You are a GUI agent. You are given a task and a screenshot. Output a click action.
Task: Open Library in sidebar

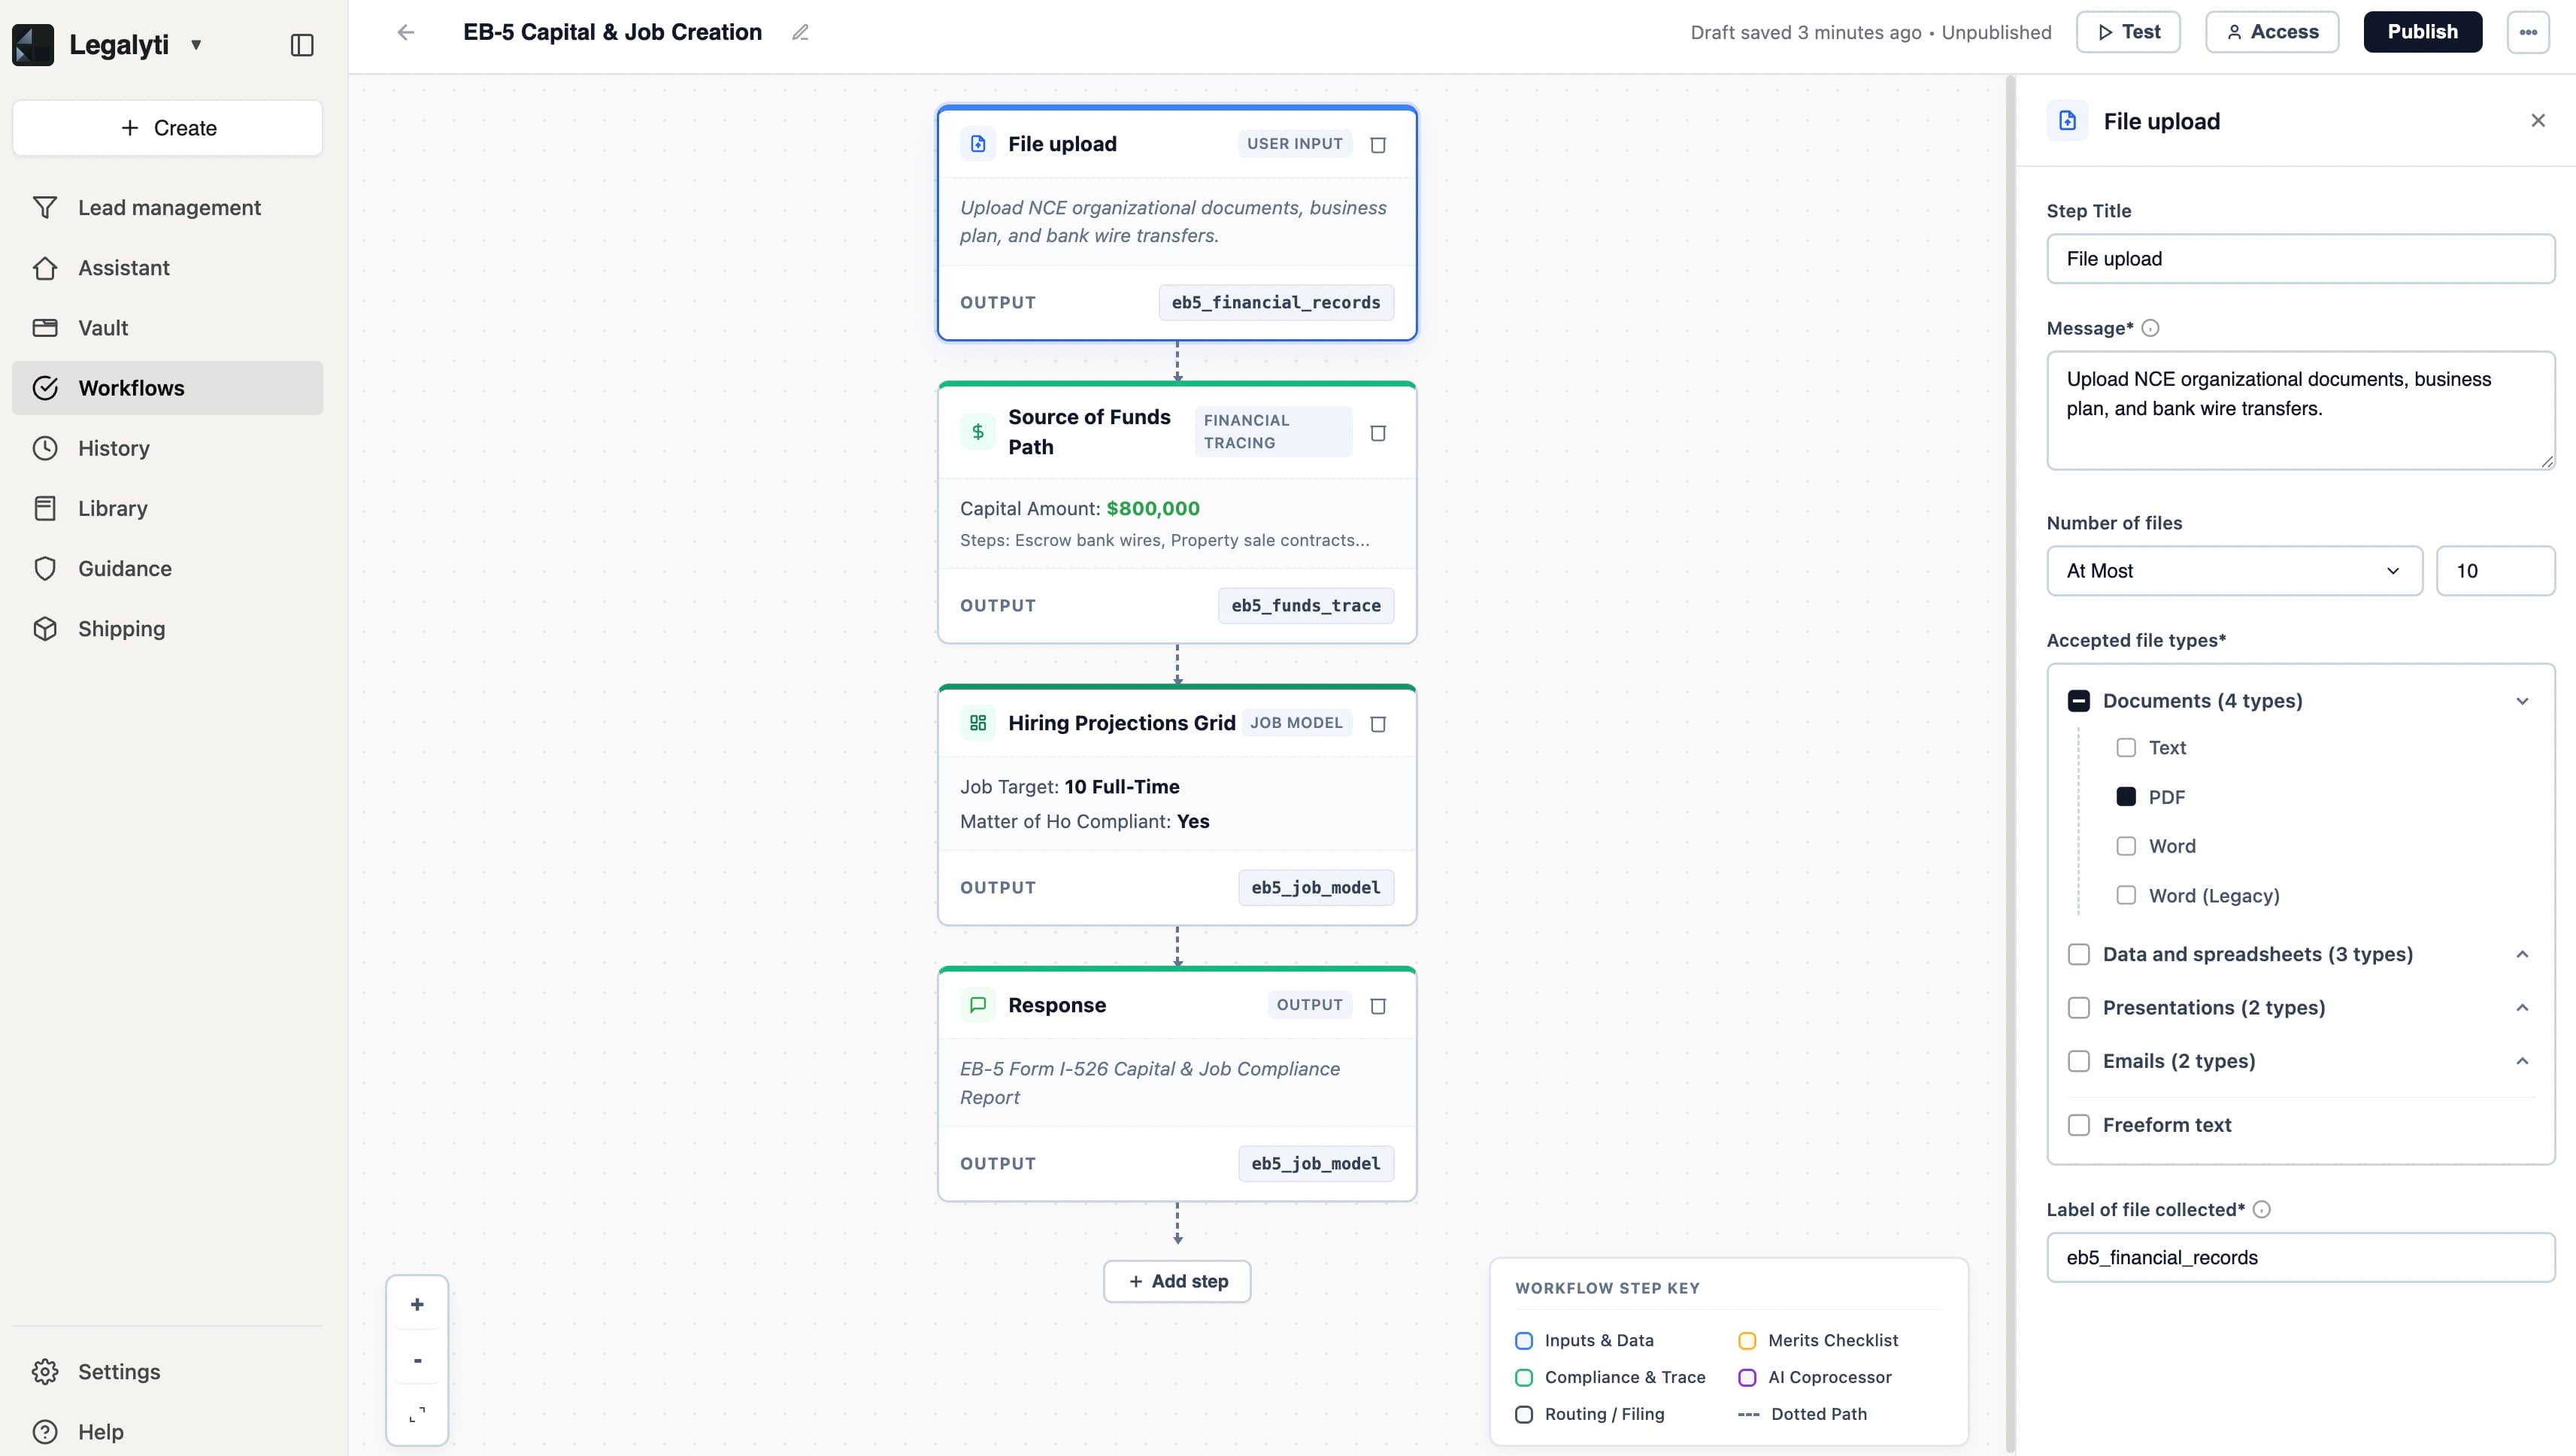168,508
